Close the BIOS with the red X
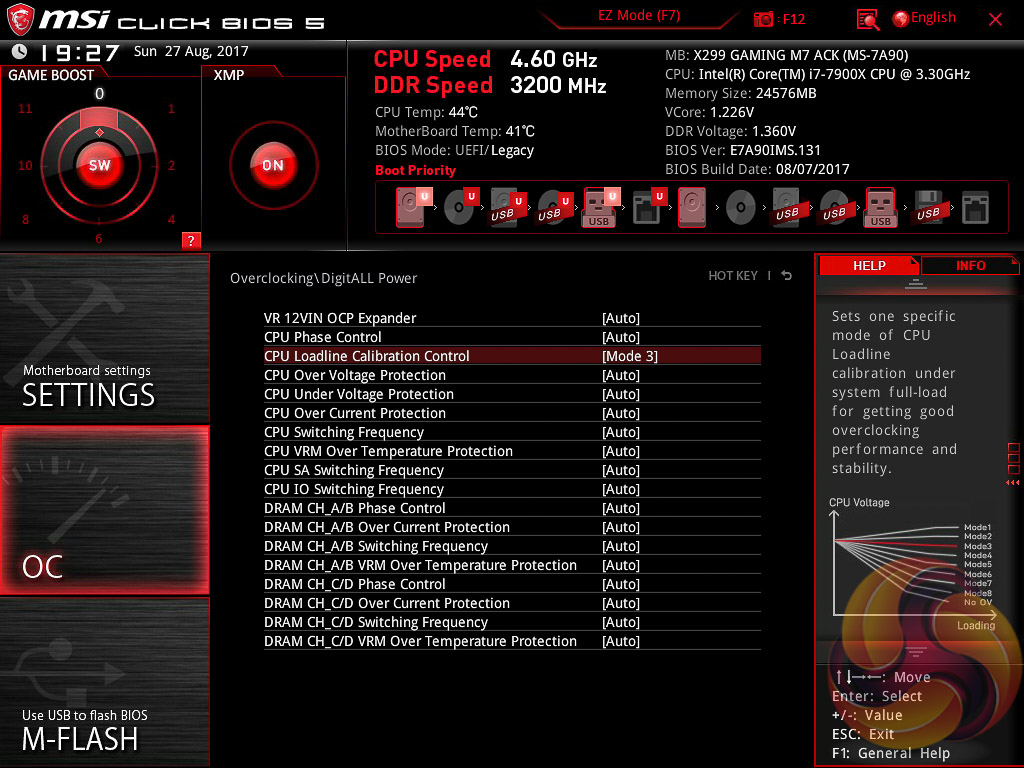Image resolution: width=1024 pixels, height=768 pixels. click(995, 20)
